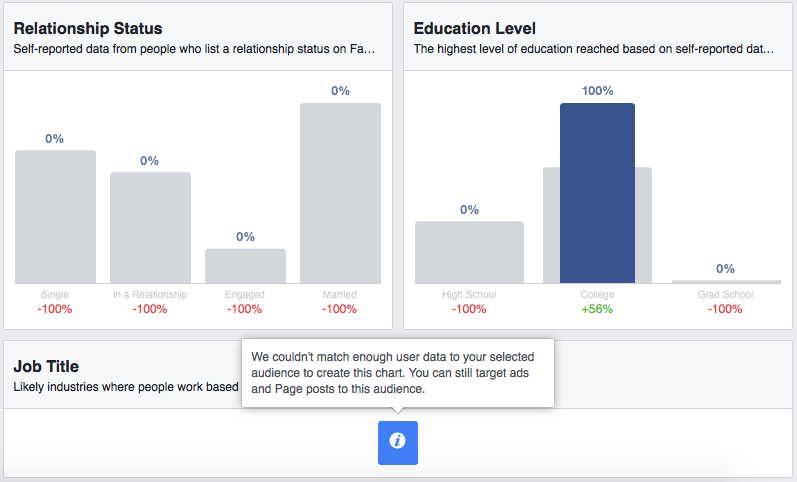Select the High School gray bar
Image resolution: width=797 pixels, height=482 pixels.
click(469, 252)
